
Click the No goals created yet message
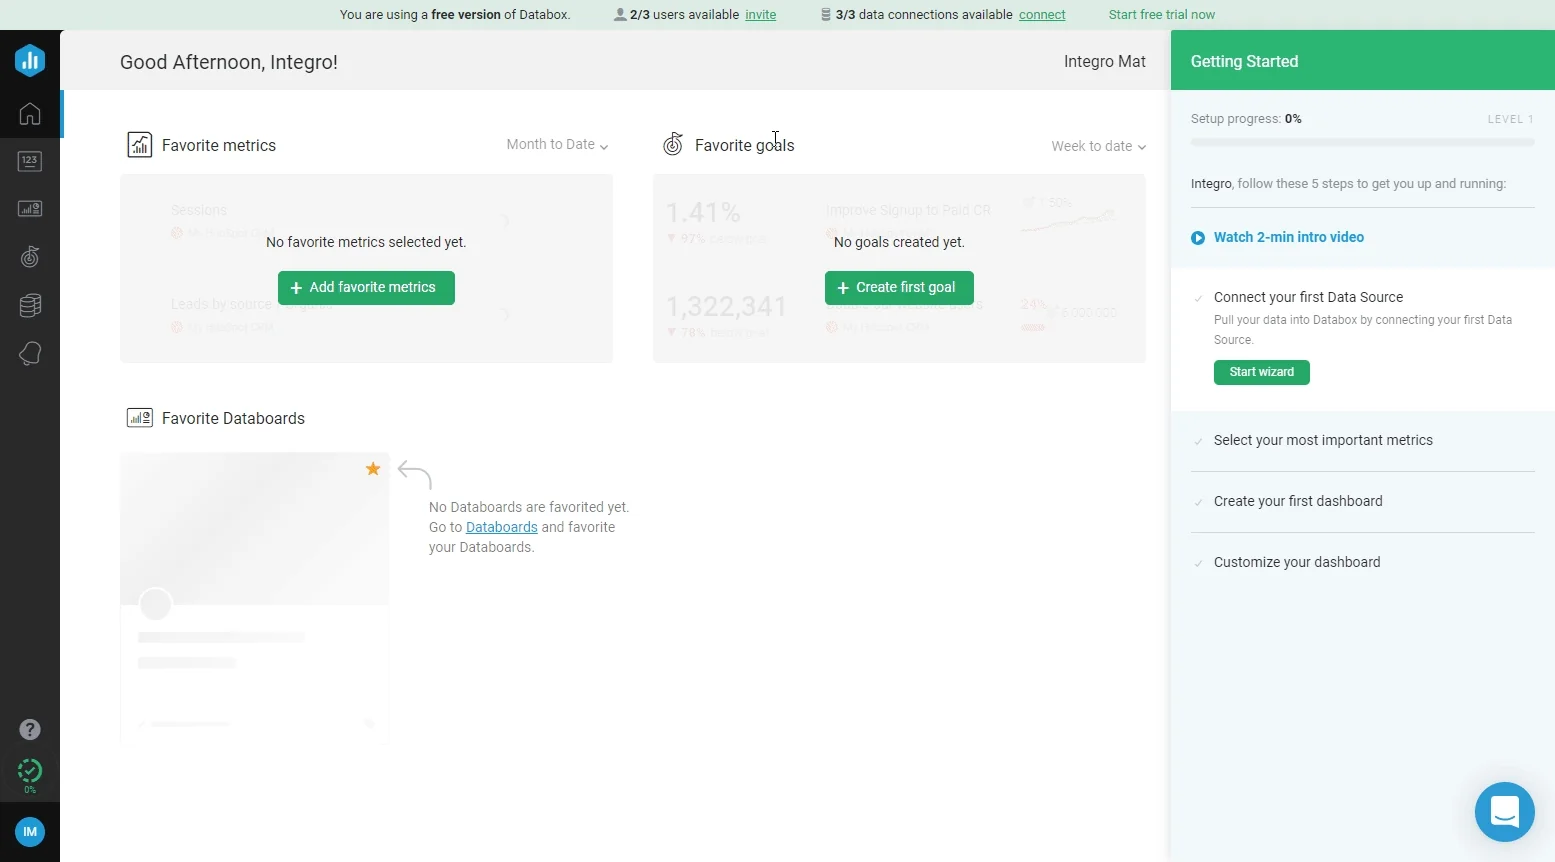pyautogui.click(x=899, y=242)
